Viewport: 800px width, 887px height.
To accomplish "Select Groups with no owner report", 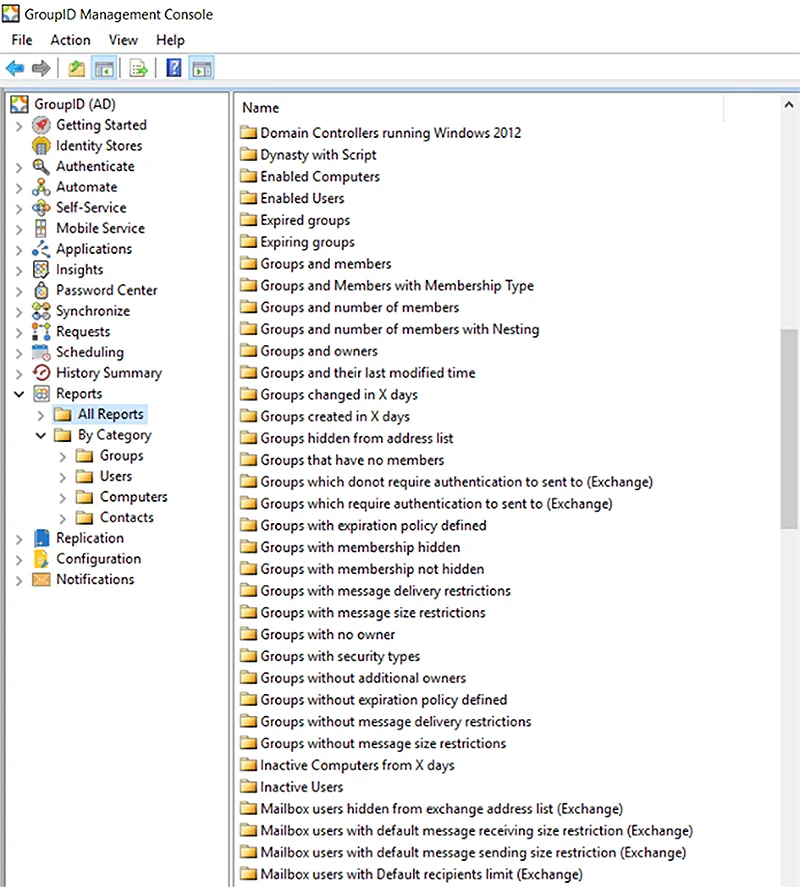I will pyautogui.click(x=328, y=635).
